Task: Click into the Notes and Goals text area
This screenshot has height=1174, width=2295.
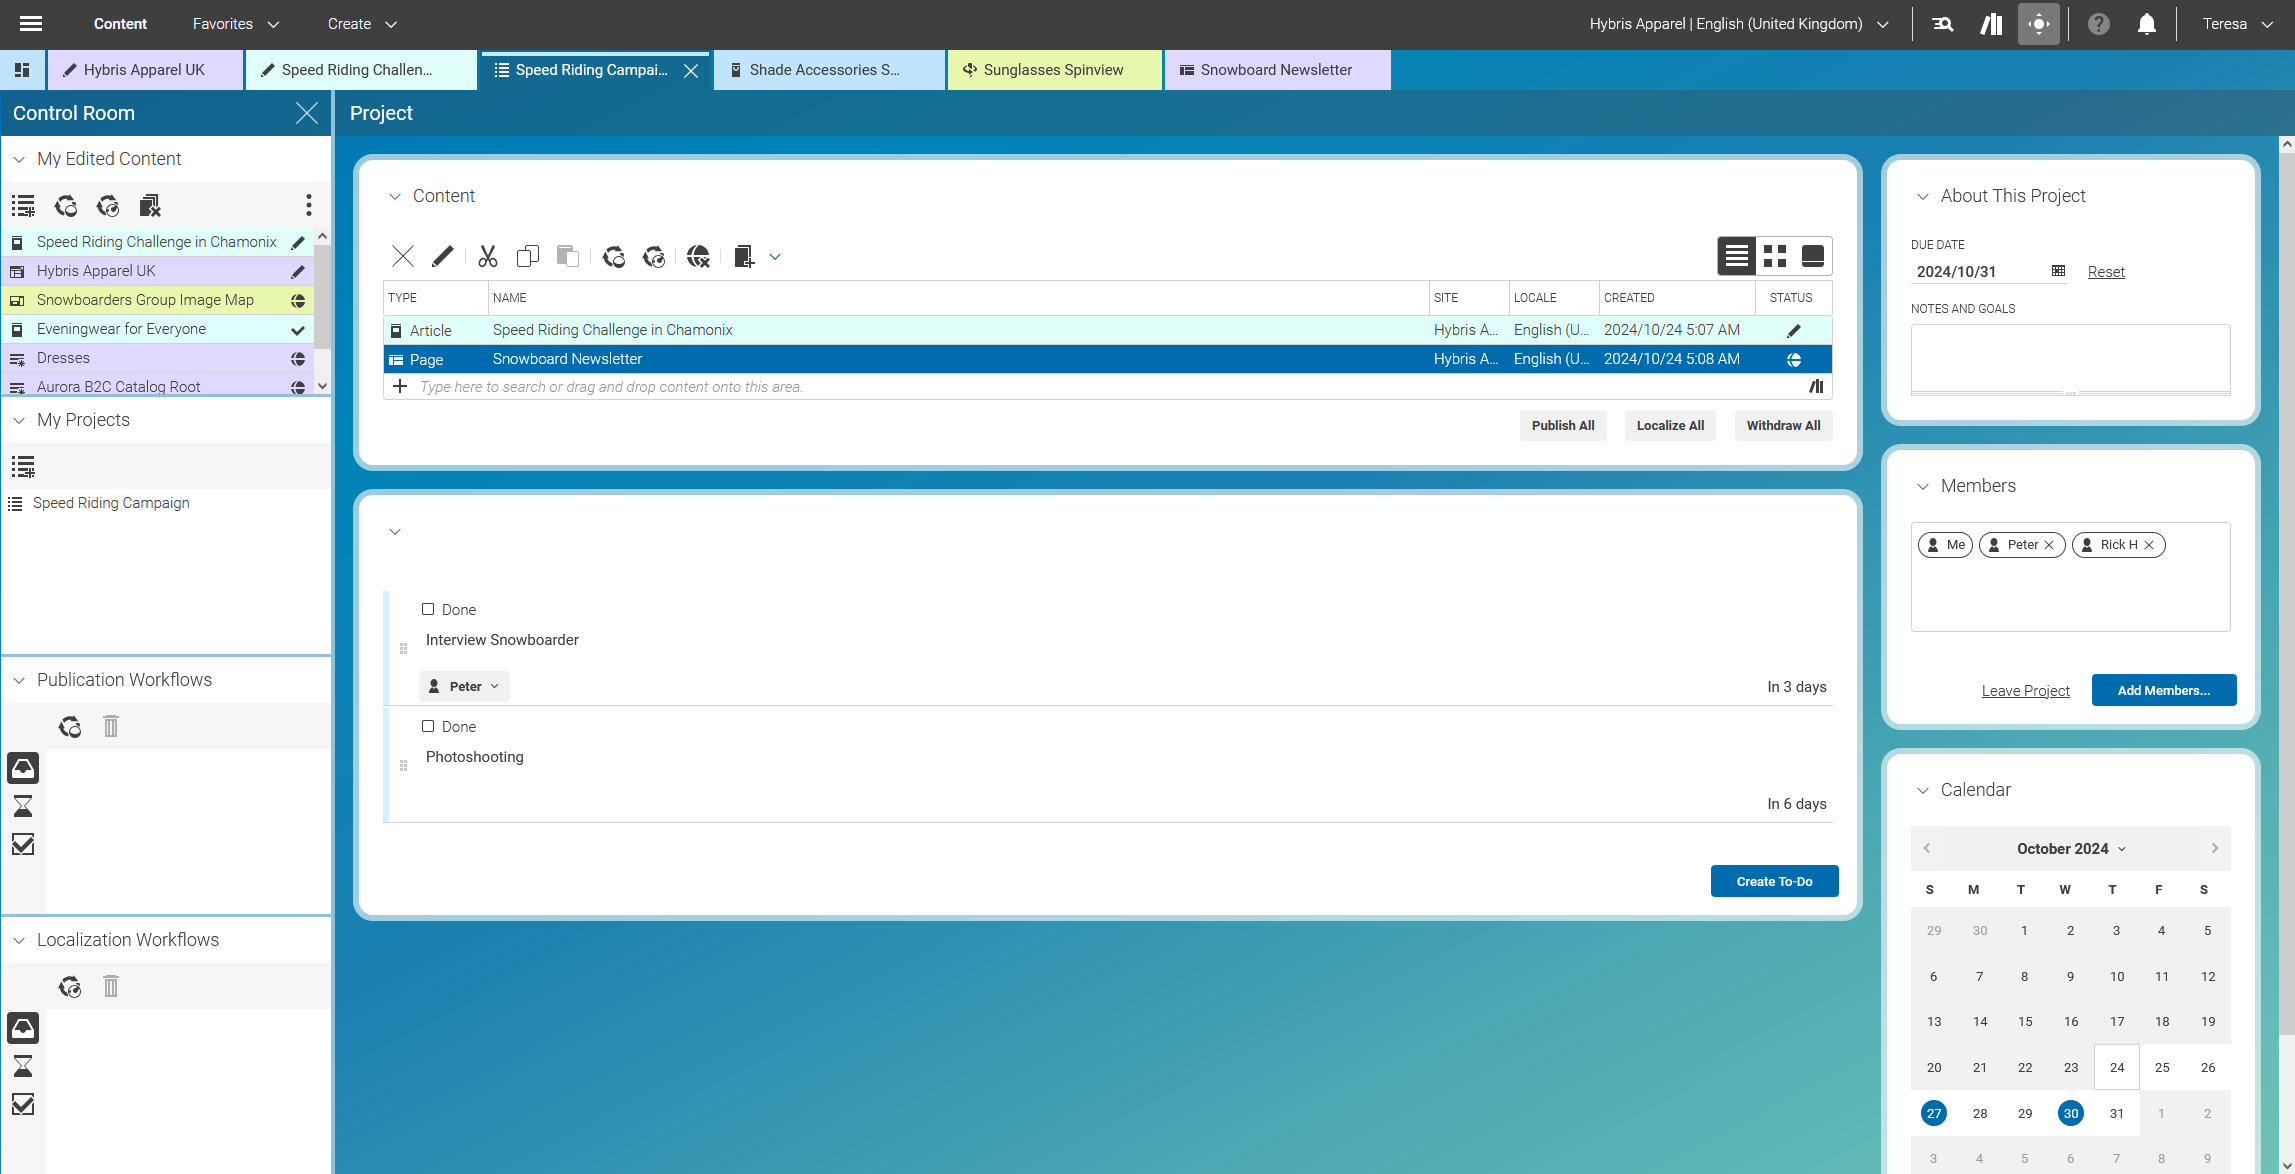Action: click(2069, 358)
